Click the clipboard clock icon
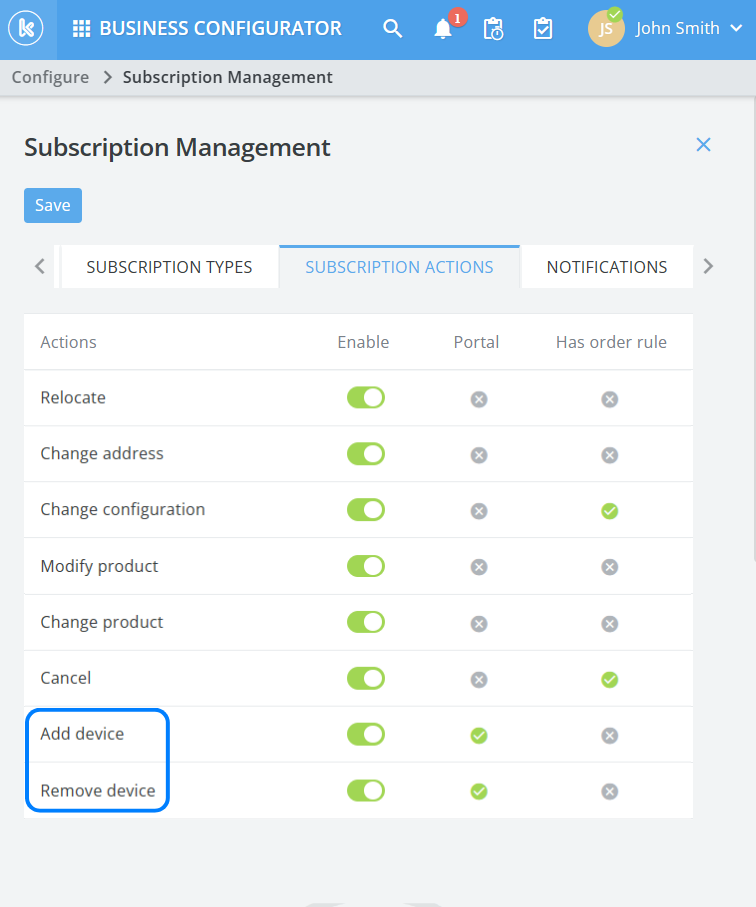Screen dimensions: 756x907 click(493, 29)
